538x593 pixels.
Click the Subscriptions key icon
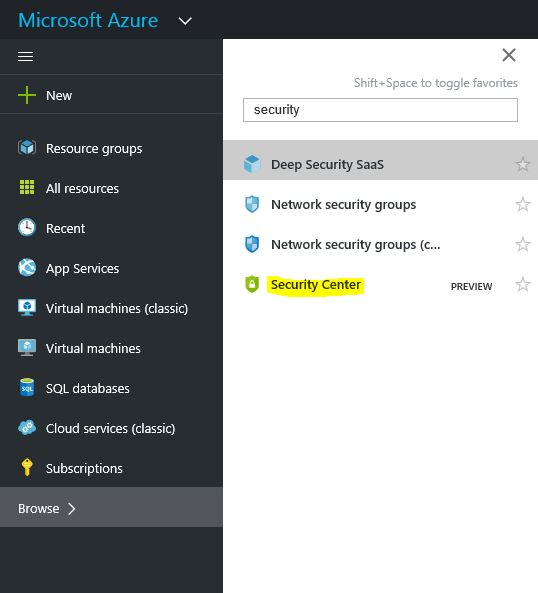[27, 467]
